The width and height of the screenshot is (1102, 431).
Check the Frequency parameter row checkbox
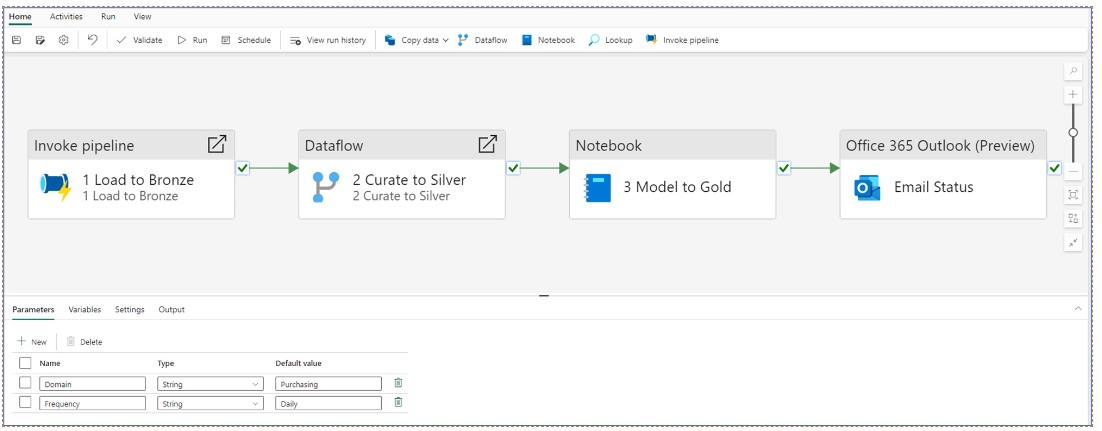click(25, 403)
